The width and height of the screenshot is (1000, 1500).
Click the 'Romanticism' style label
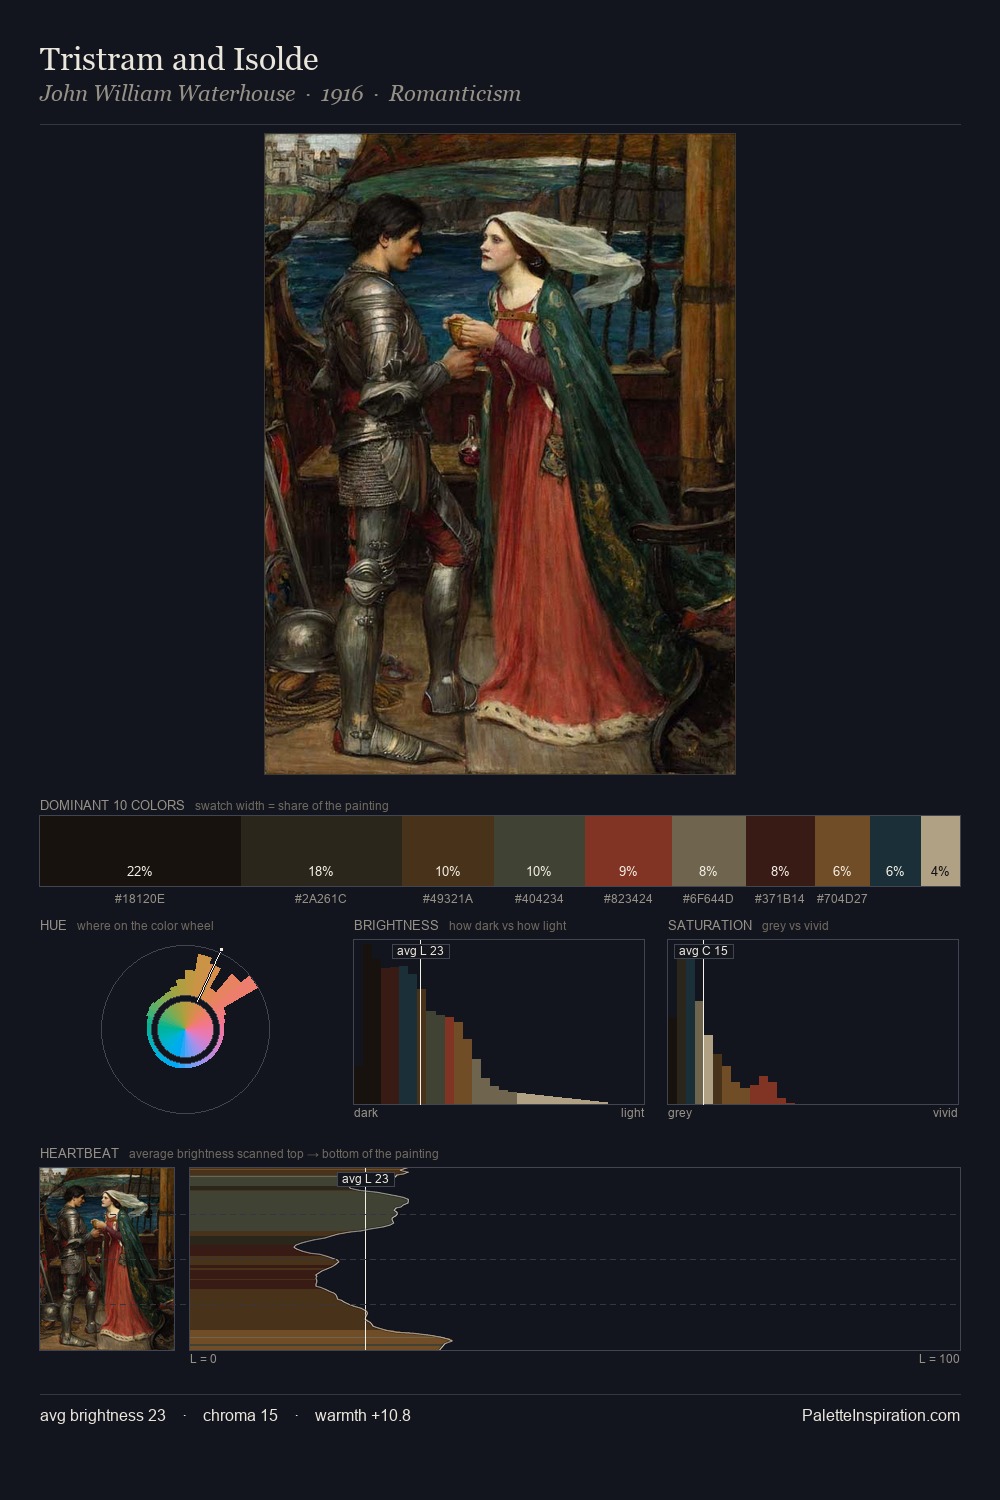point(455,94)
